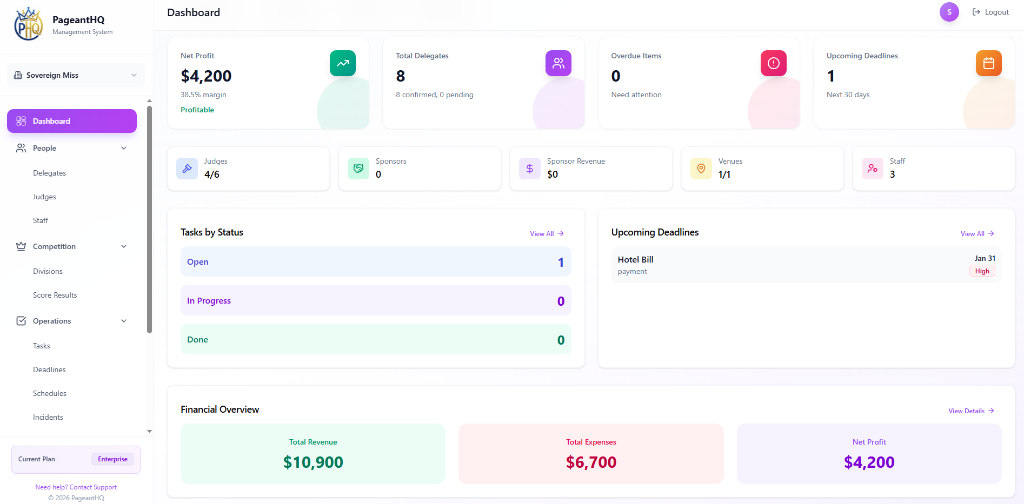Image resolution: width=1024 pixels, height=504 pixels.
Task: Select the Open tasks row
Action: 376,262
